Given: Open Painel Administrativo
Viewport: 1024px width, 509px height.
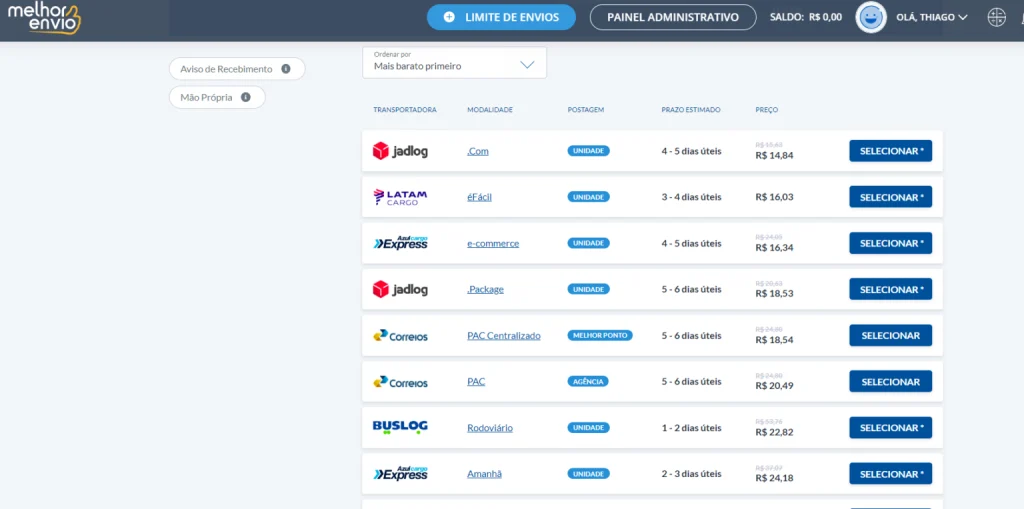Looking at the screenshot, I should [x=673, y=18].
